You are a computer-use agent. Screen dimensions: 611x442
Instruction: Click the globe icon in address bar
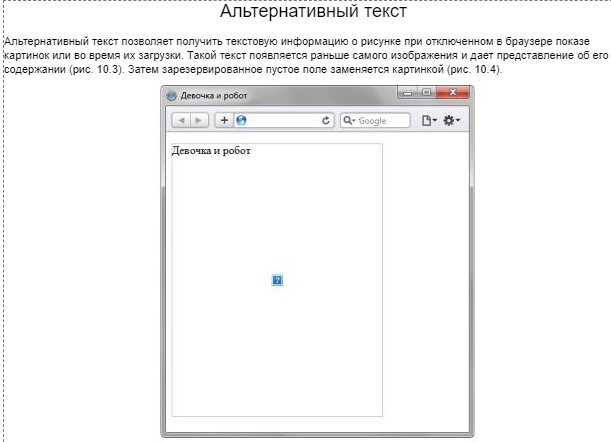241,120
